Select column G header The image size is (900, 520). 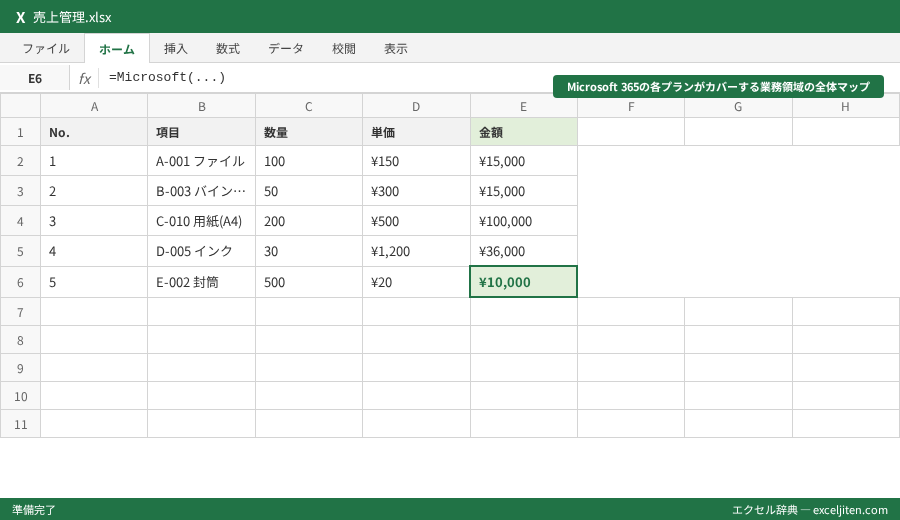click(738, 107)
